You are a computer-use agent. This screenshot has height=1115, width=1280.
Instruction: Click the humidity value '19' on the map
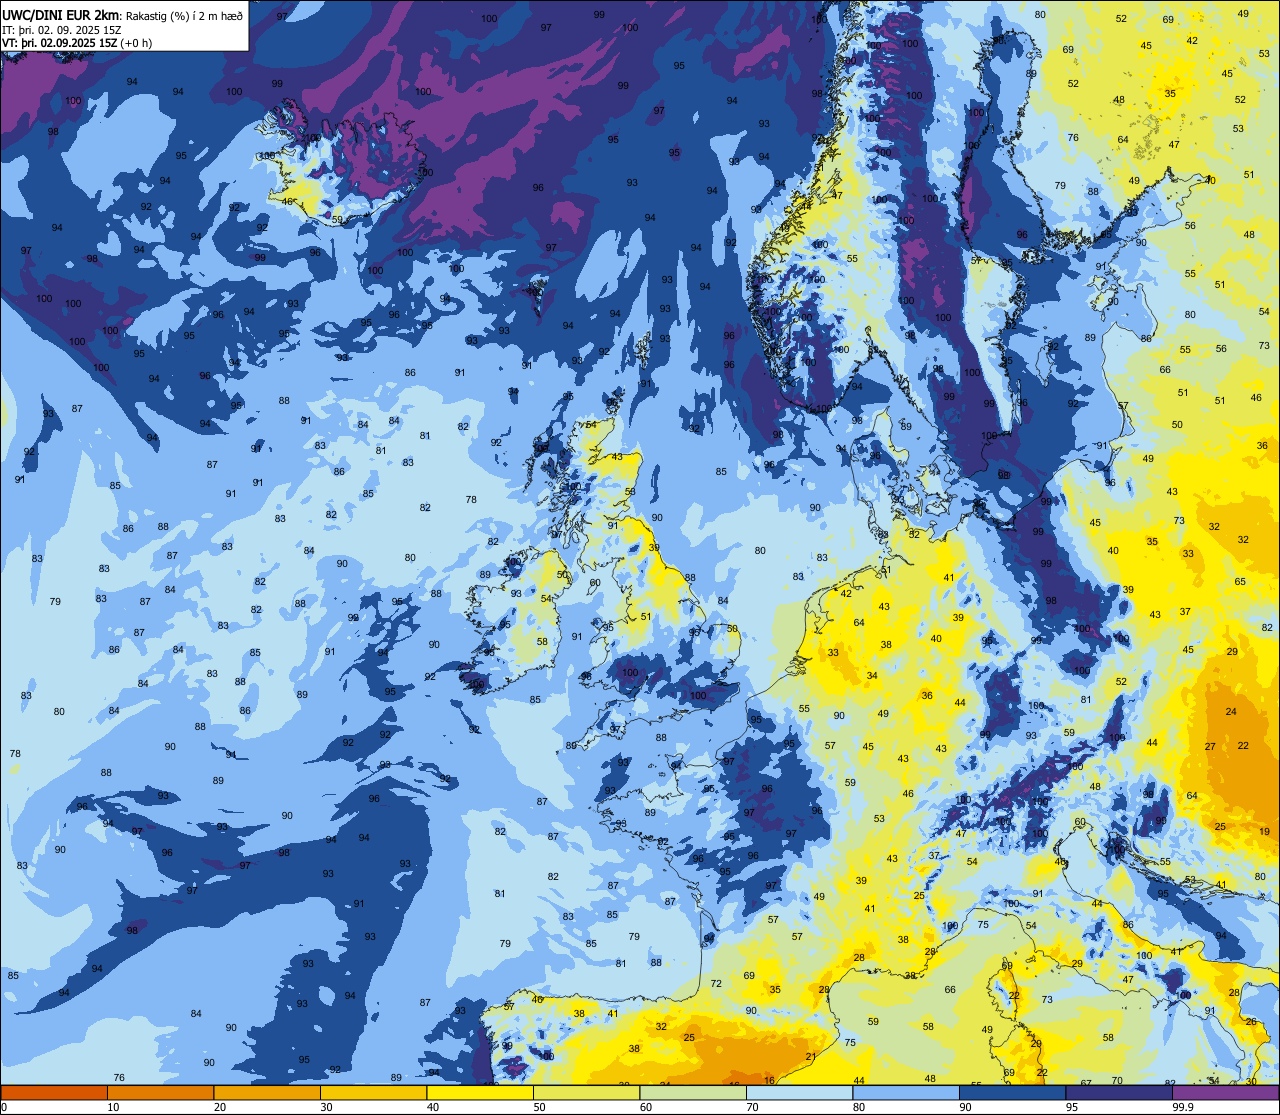tap(1264, 832)
